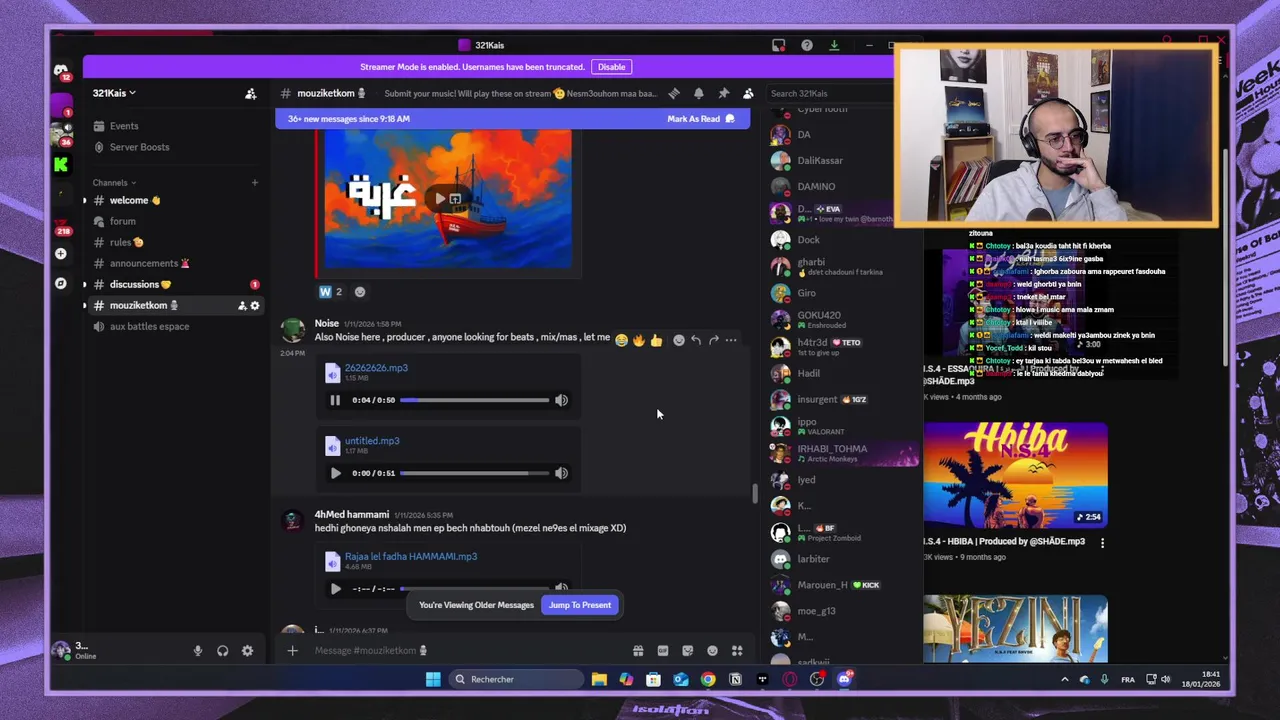The height and width of the screenshot is (720, 1280).
Task: Open 321Kais server dropdown menu
Action: click(x=114, y=93)
